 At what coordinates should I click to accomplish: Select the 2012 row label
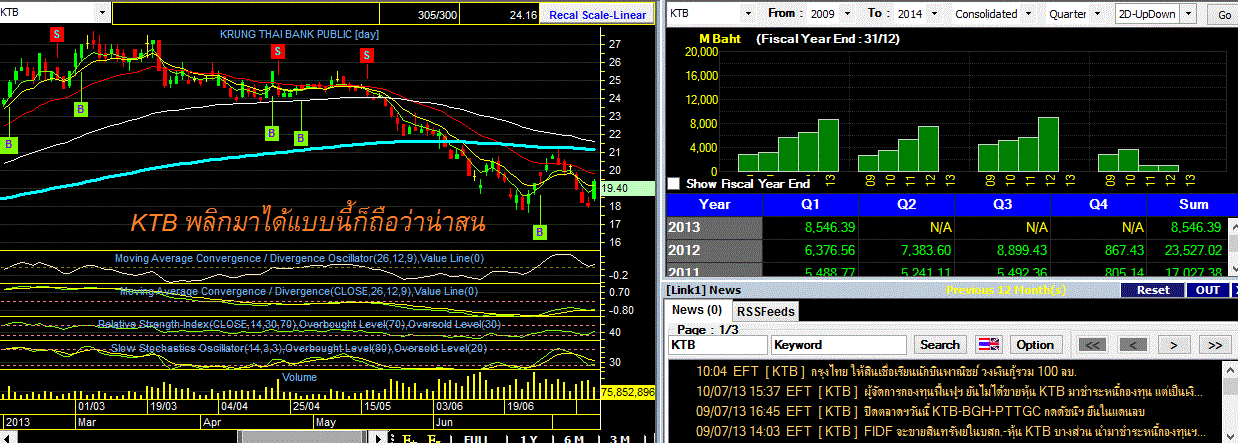pyautogui.click(x=714, y=250)
